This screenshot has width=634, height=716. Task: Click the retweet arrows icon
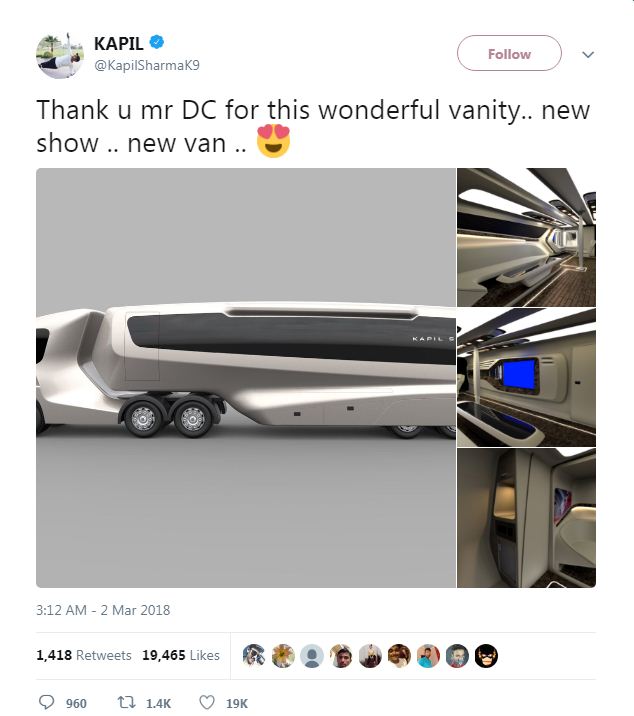(126, 702)
